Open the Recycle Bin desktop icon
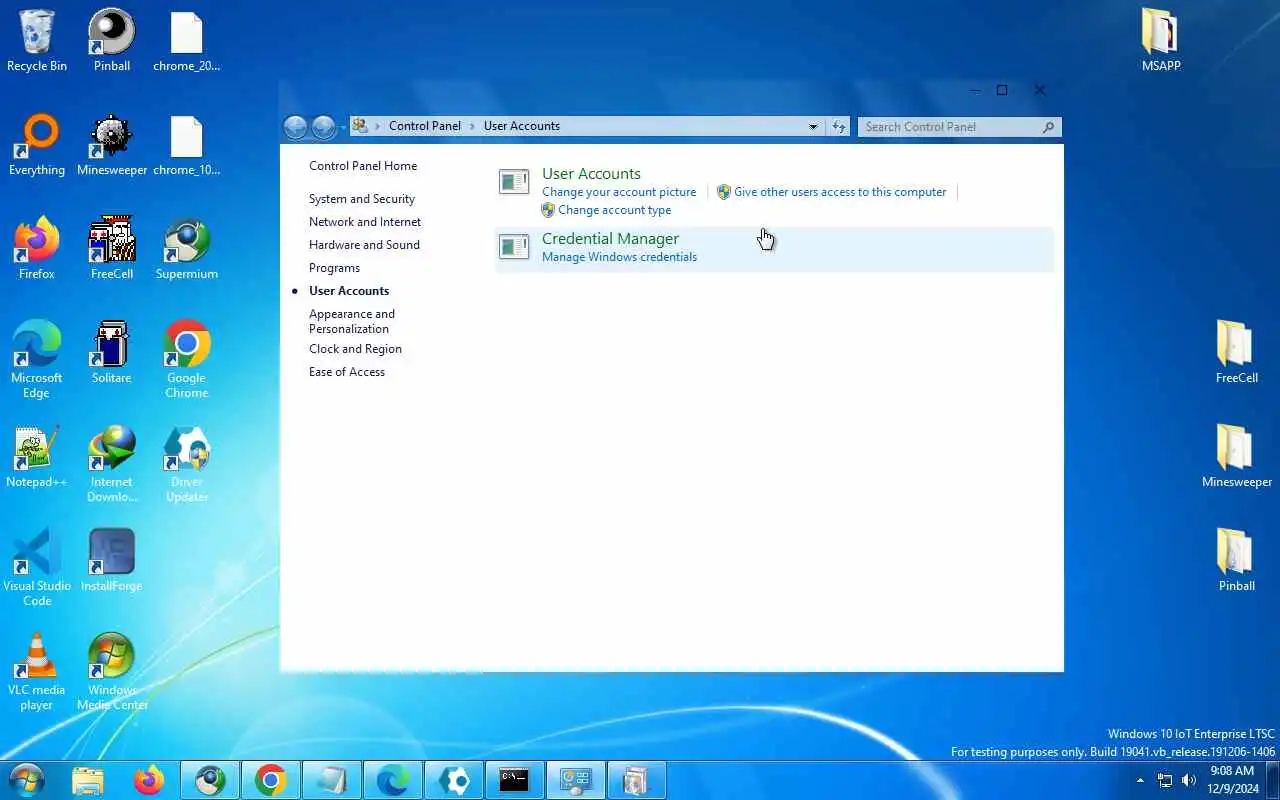Screen dimensions: 1280x800 pyautogui.click(x=37, y=41)
